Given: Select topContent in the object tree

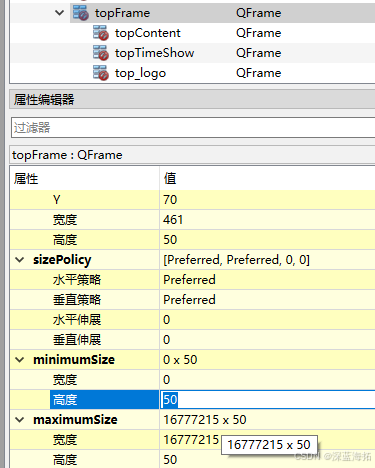Looking at the screenshot, I should point(148,33).
